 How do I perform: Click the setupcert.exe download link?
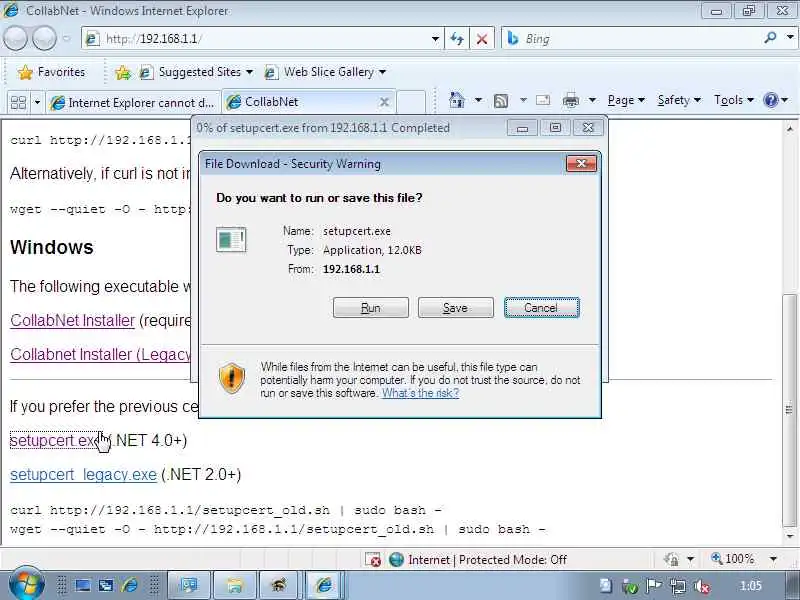pos(56,440)
